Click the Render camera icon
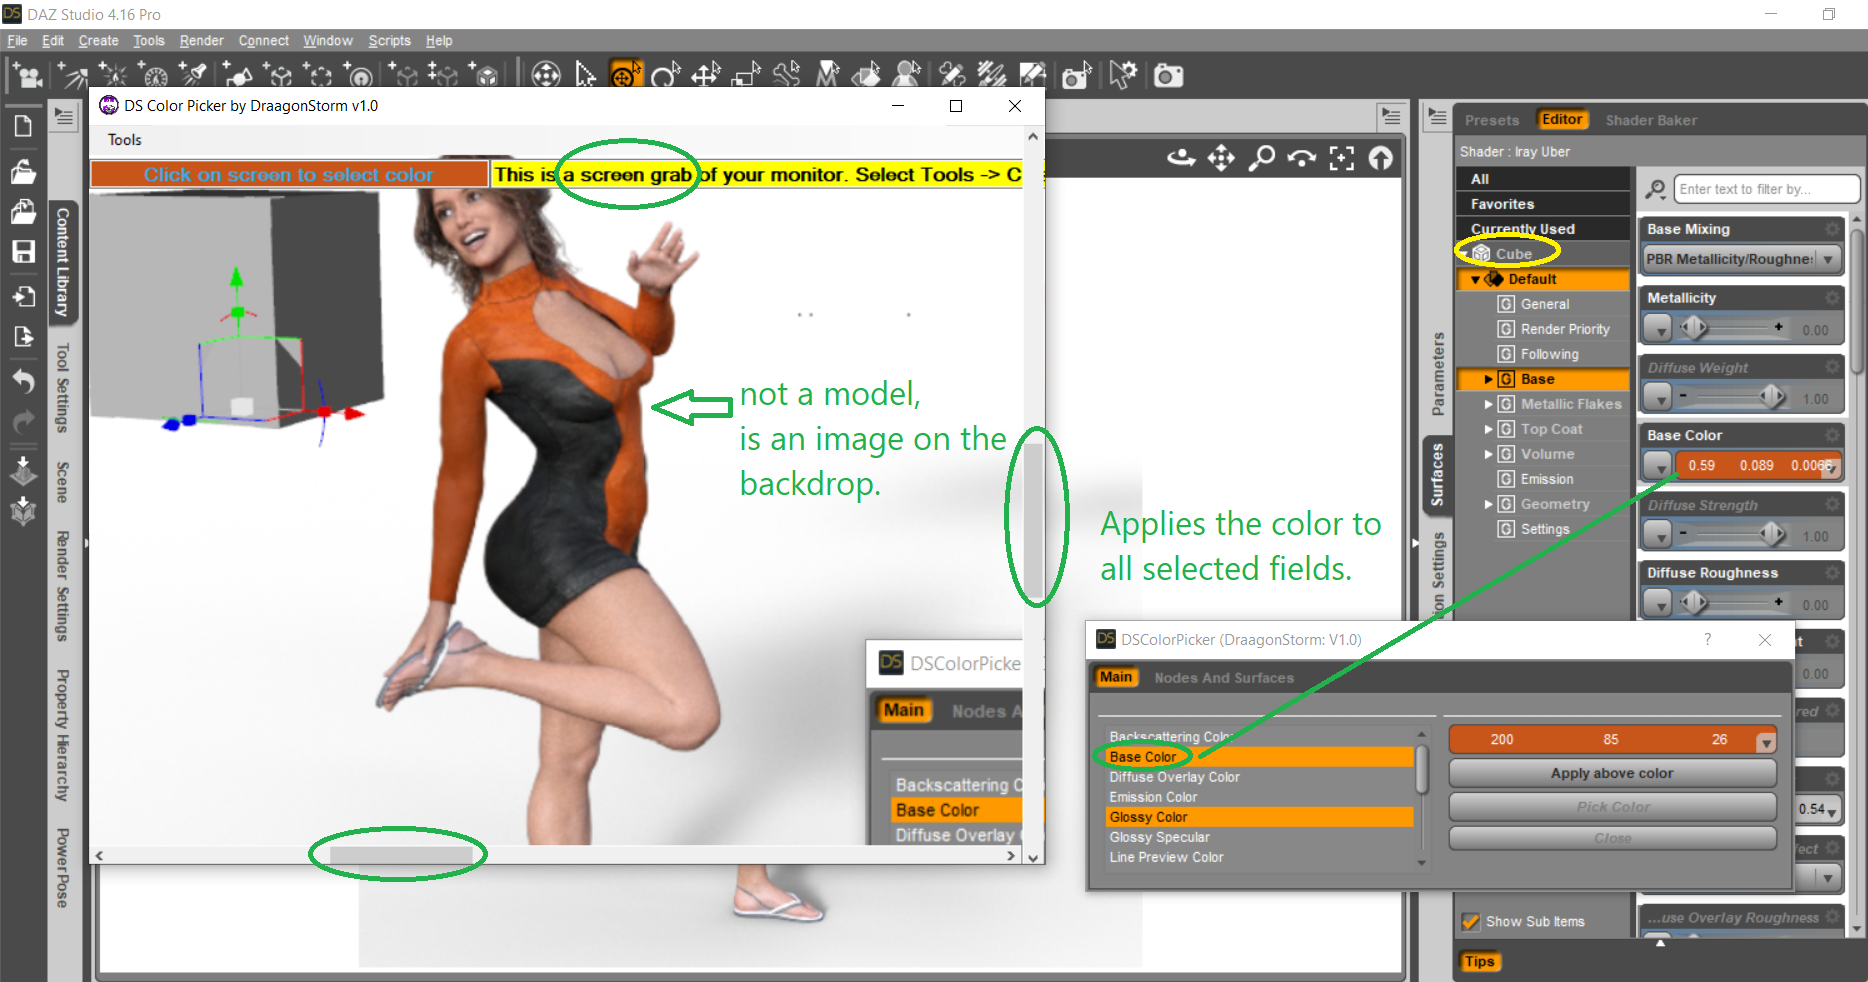Viewport: 1868px width, 982px height. tap(1168, 75)
